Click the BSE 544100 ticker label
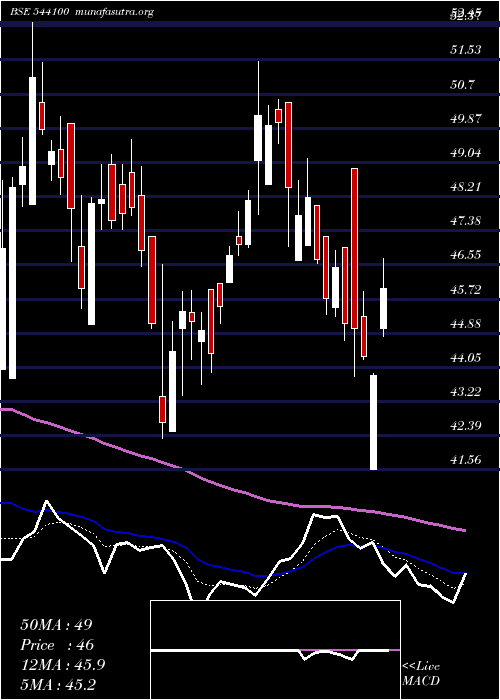Screen dimensions: 500x700 point(39,12)
